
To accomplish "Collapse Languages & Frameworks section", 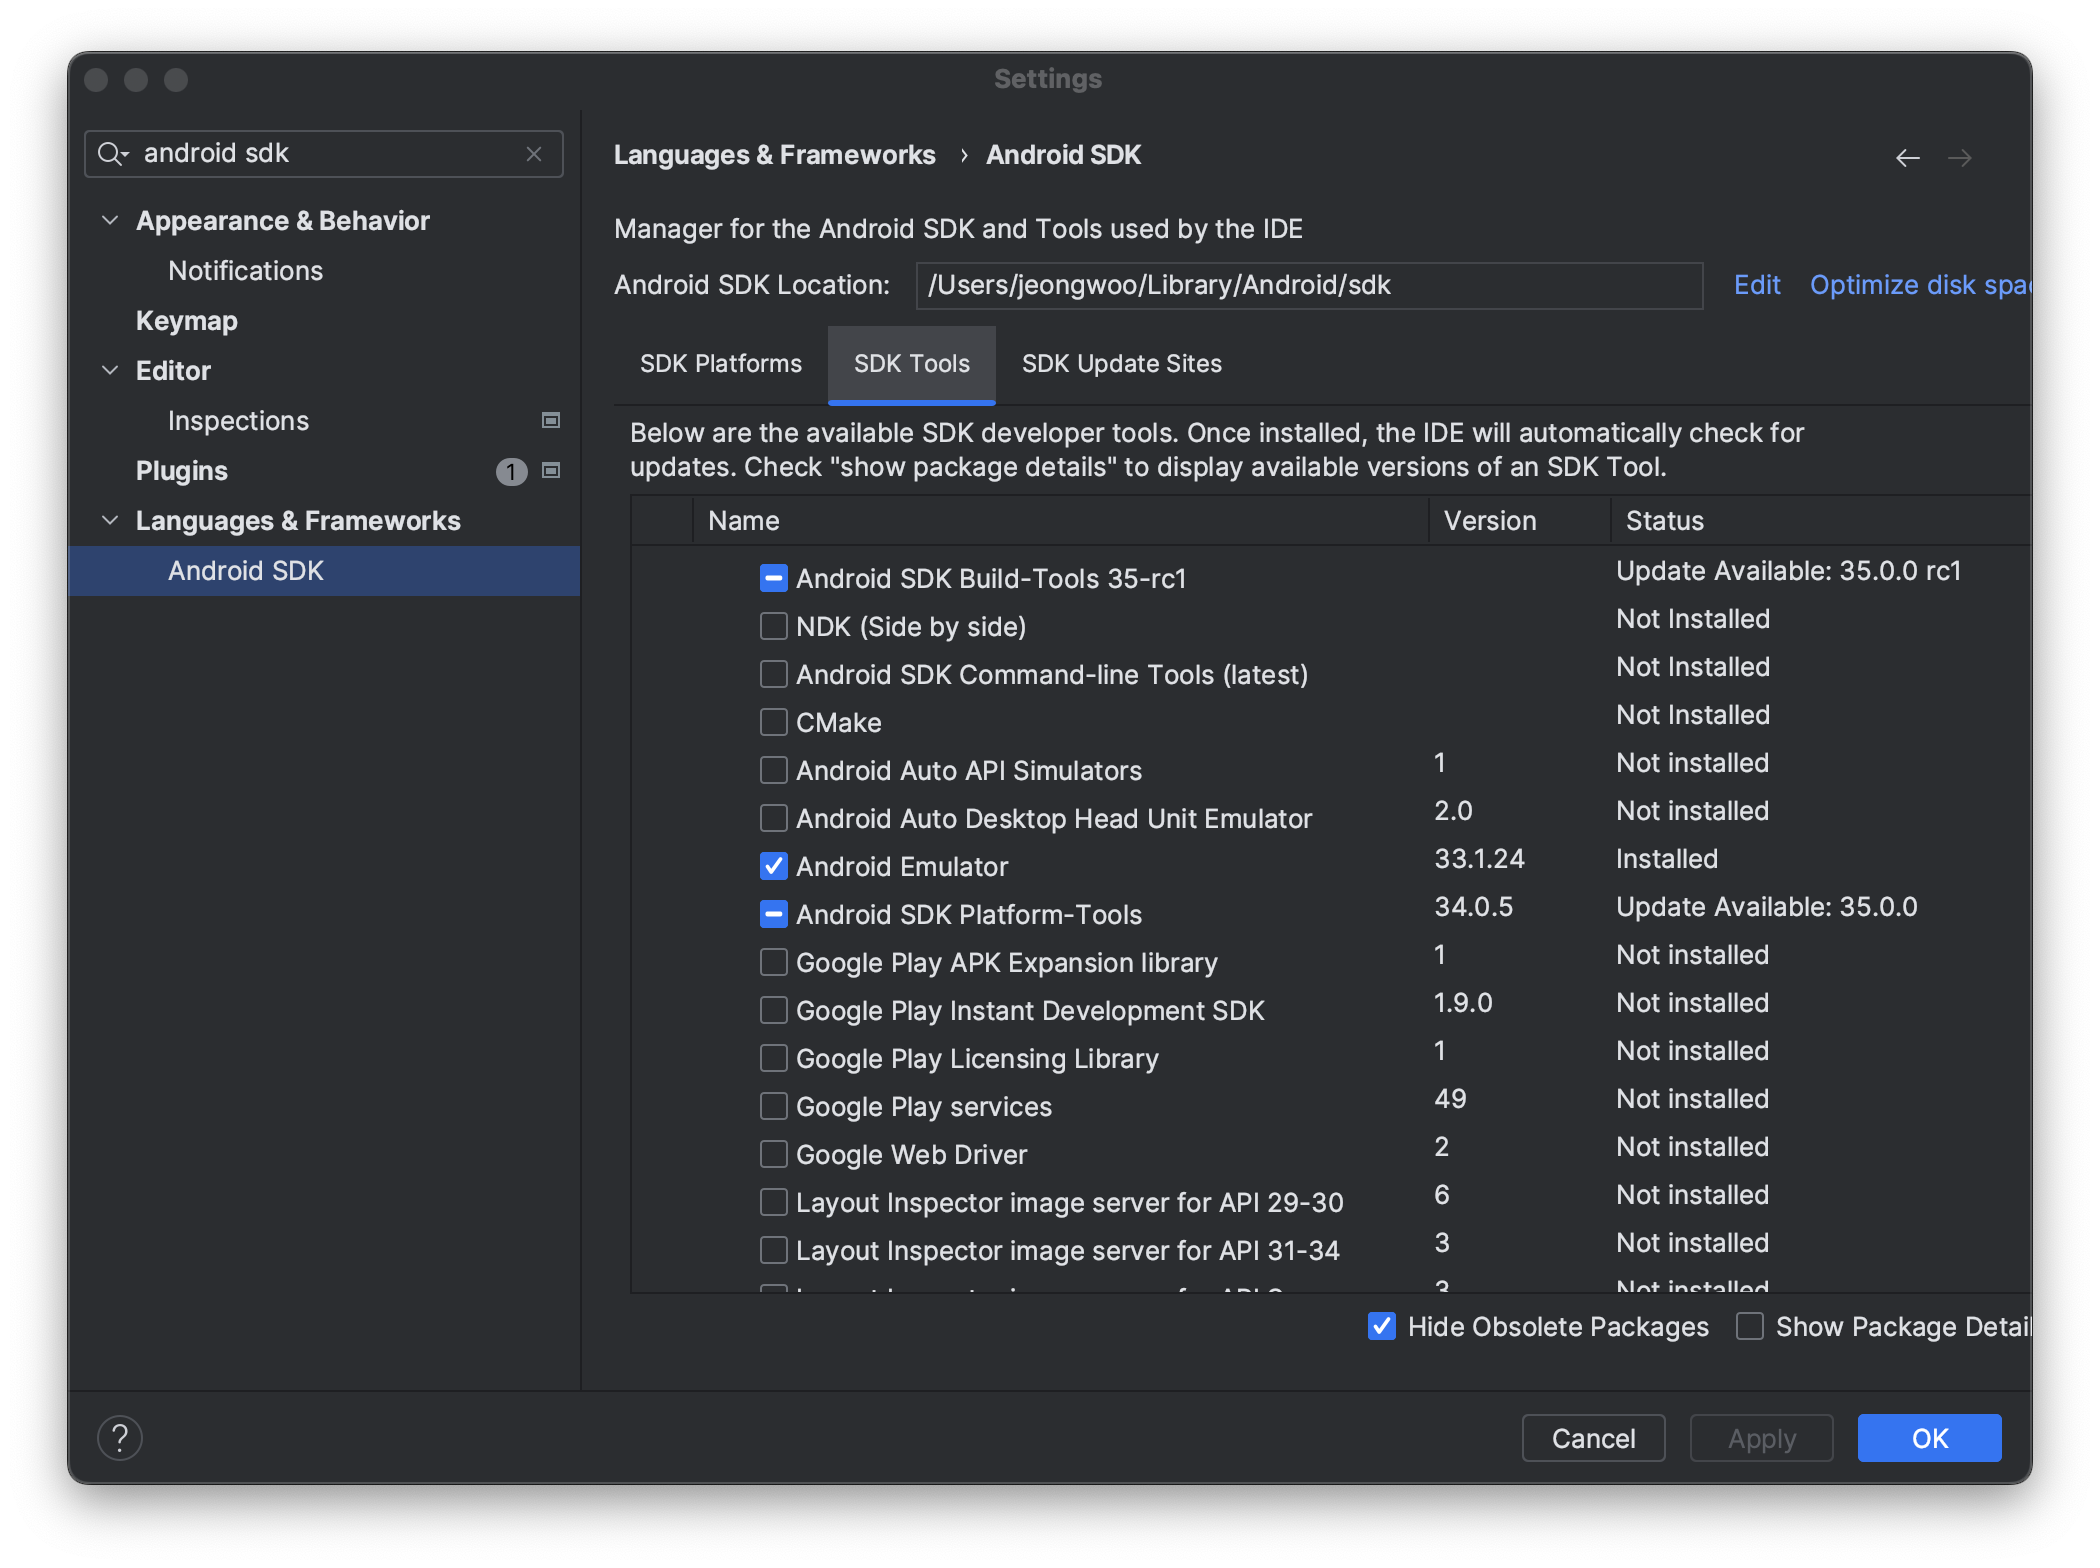I will tap(110, 521).
